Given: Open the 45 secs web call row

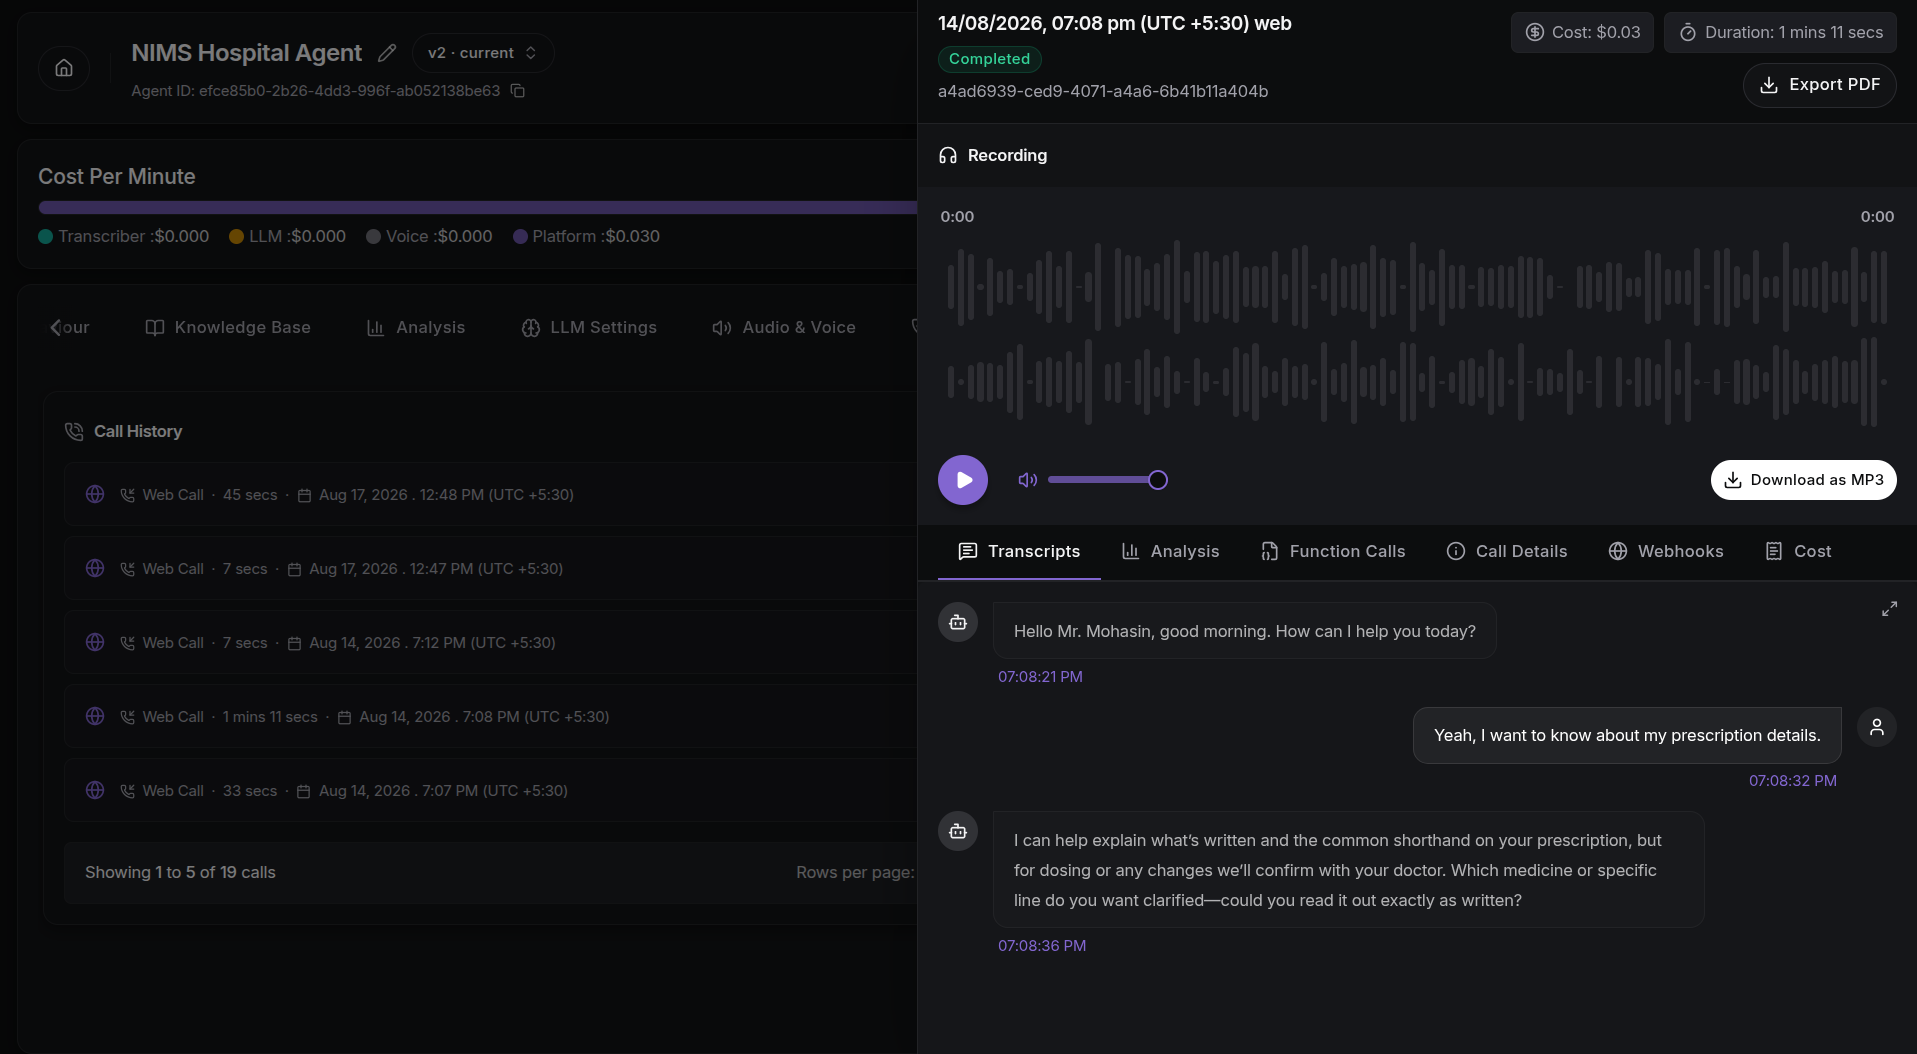Looking at the screenshot, I should tap(490, 495).
